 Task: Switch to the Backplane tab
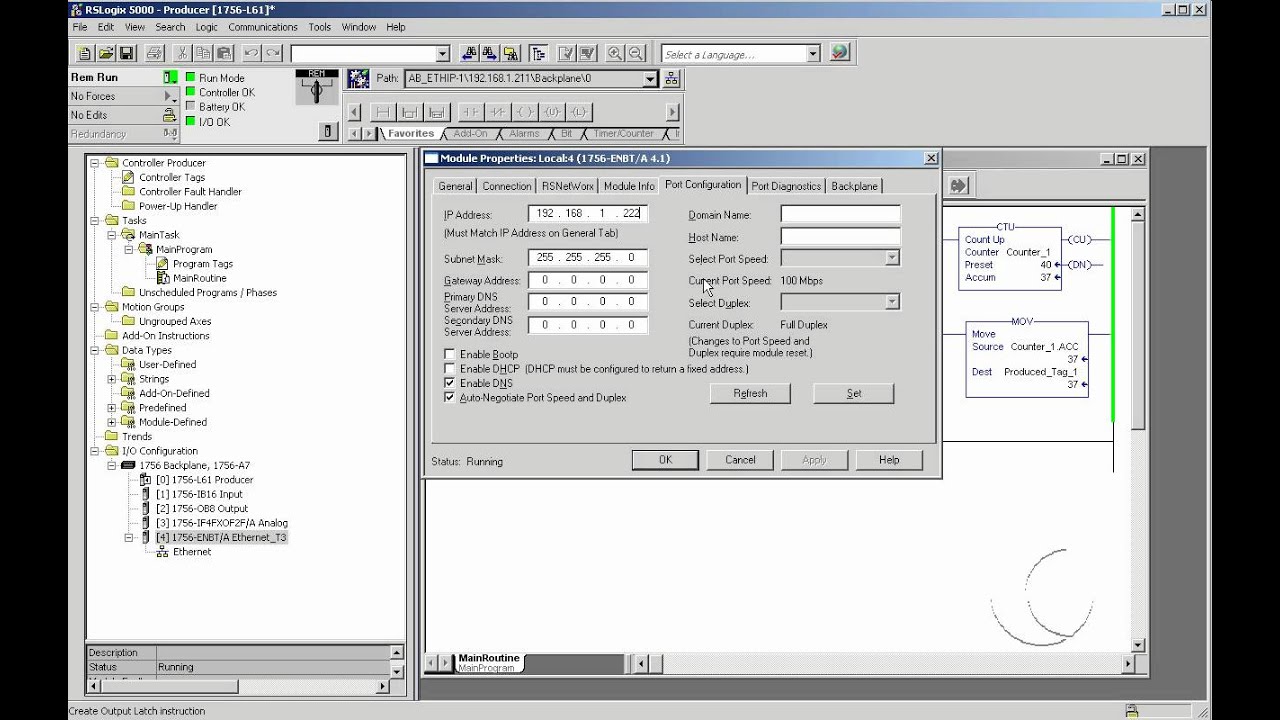854,186
